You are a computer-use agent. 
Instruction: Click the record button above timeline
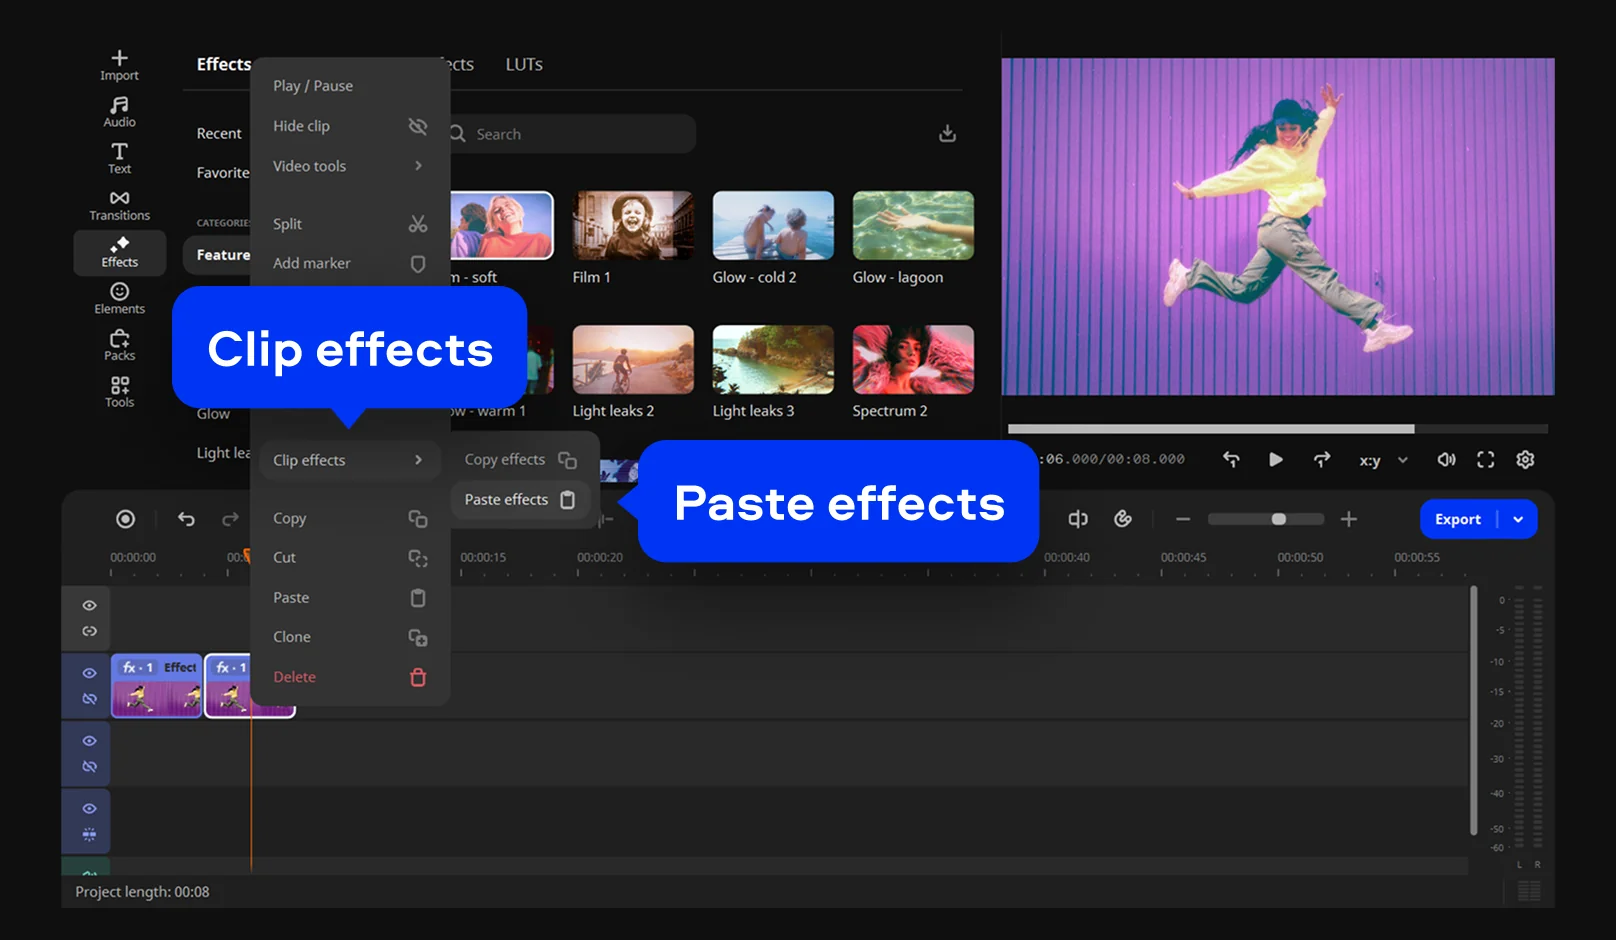click(x=125, y=519)
